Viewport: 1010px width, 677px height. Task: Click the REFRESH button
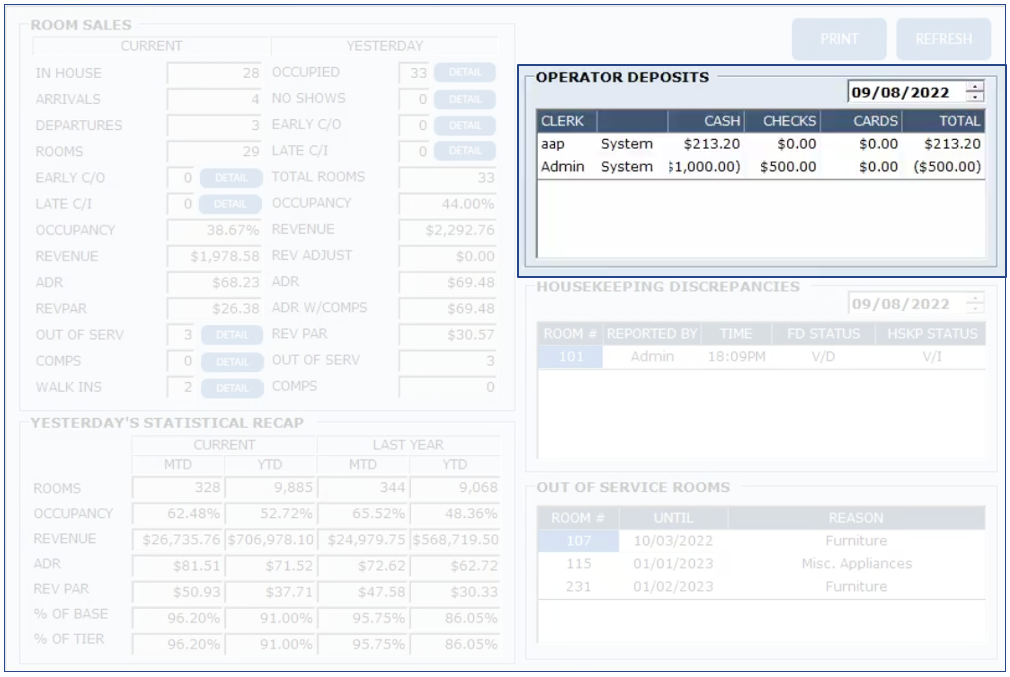[x=943, y=39]
